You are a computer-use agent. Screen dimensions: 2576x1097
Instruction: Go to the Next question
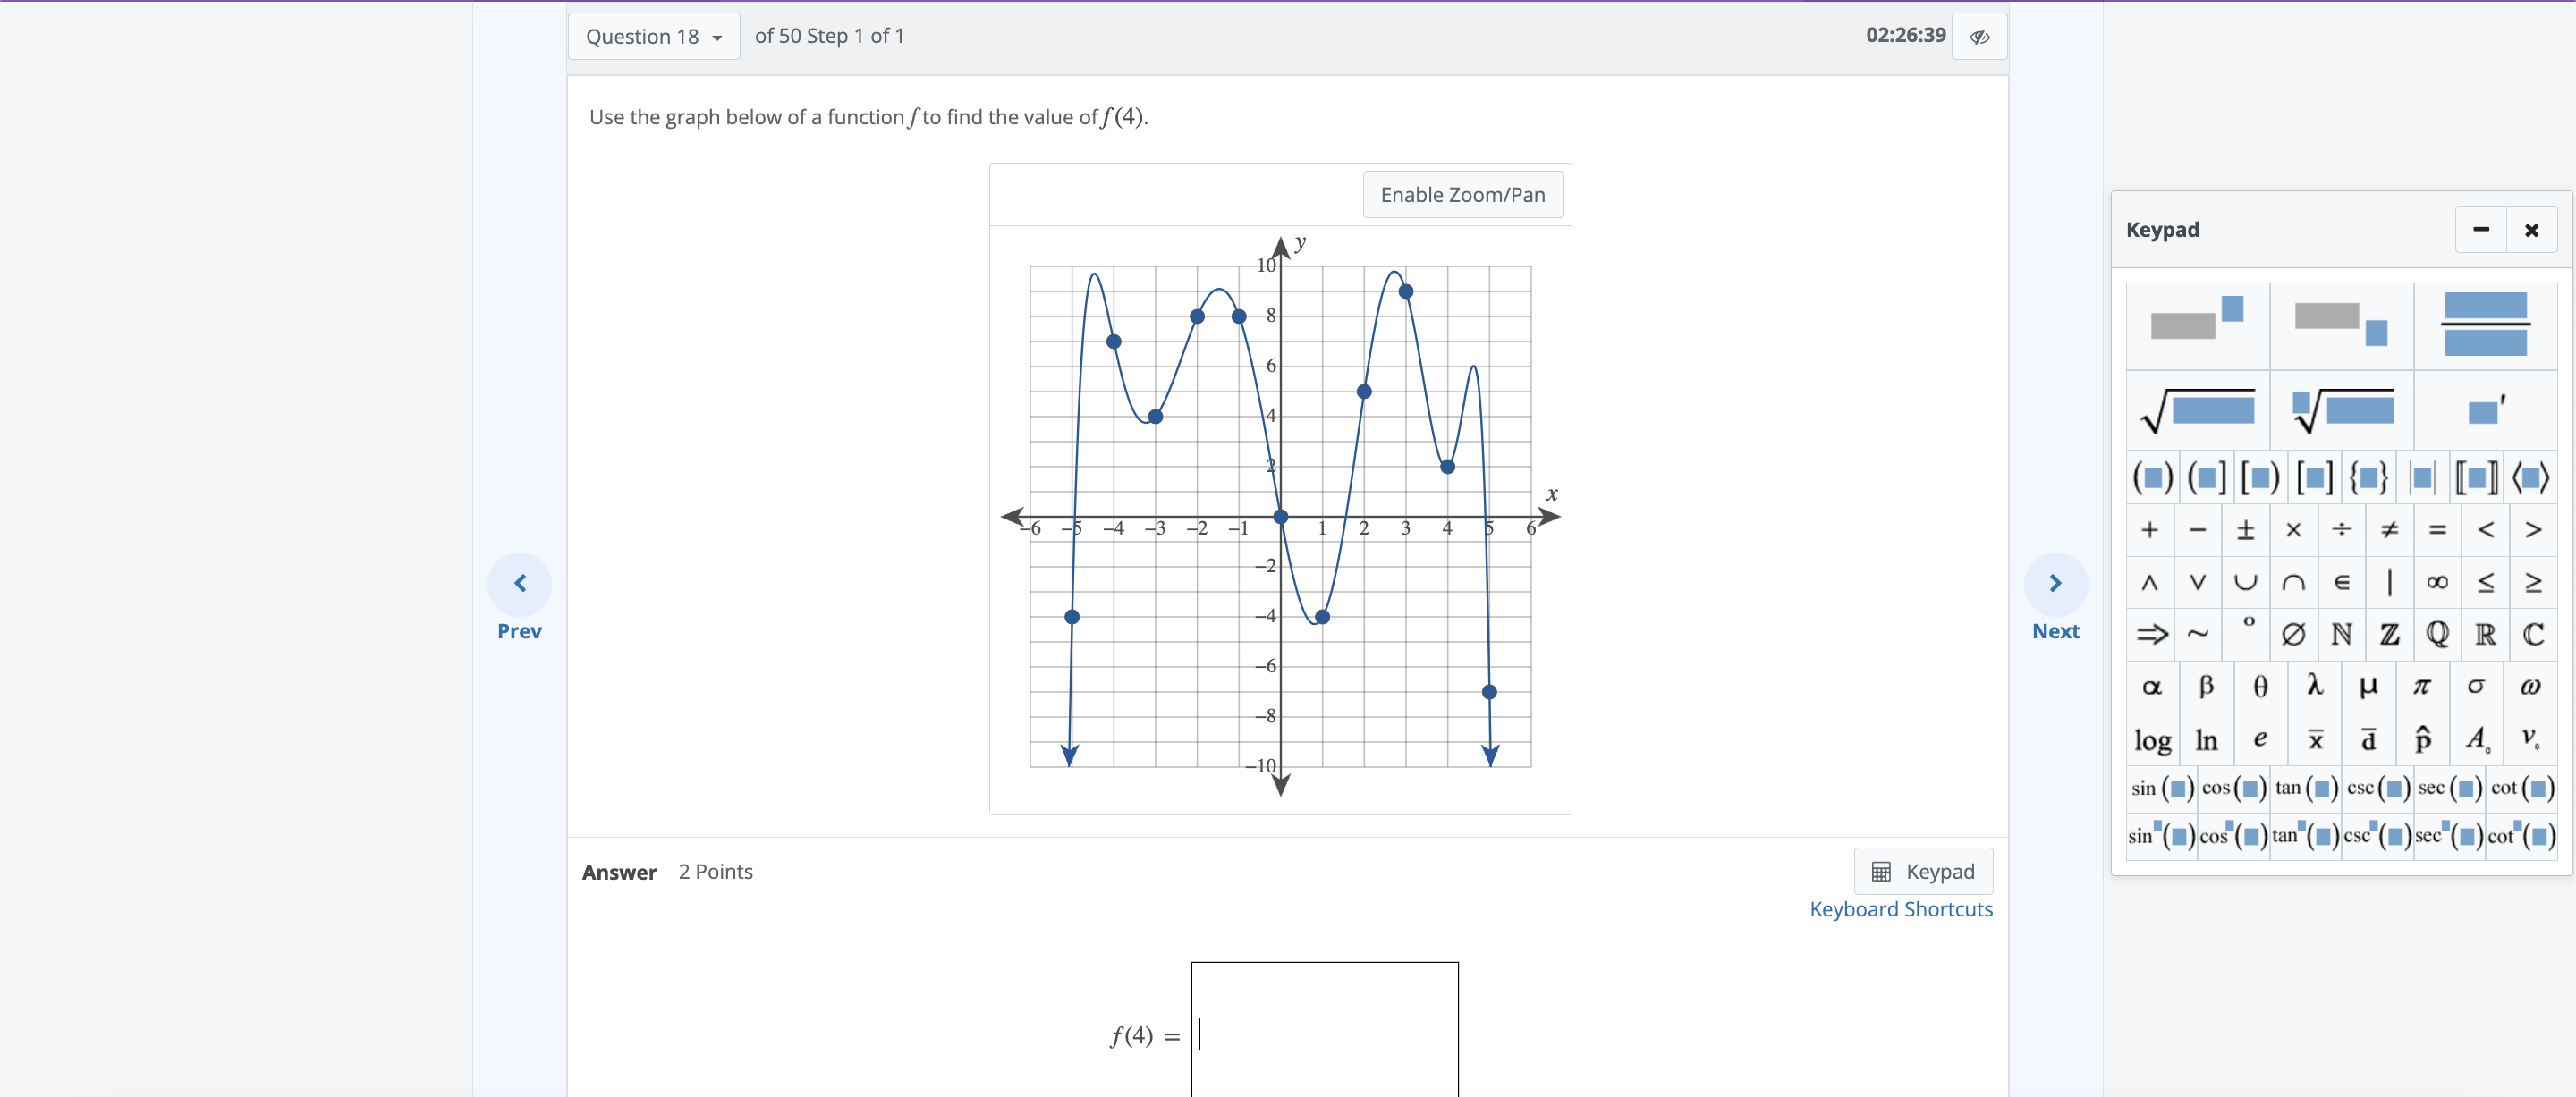pyautogui.click(x=2055, y=585)
